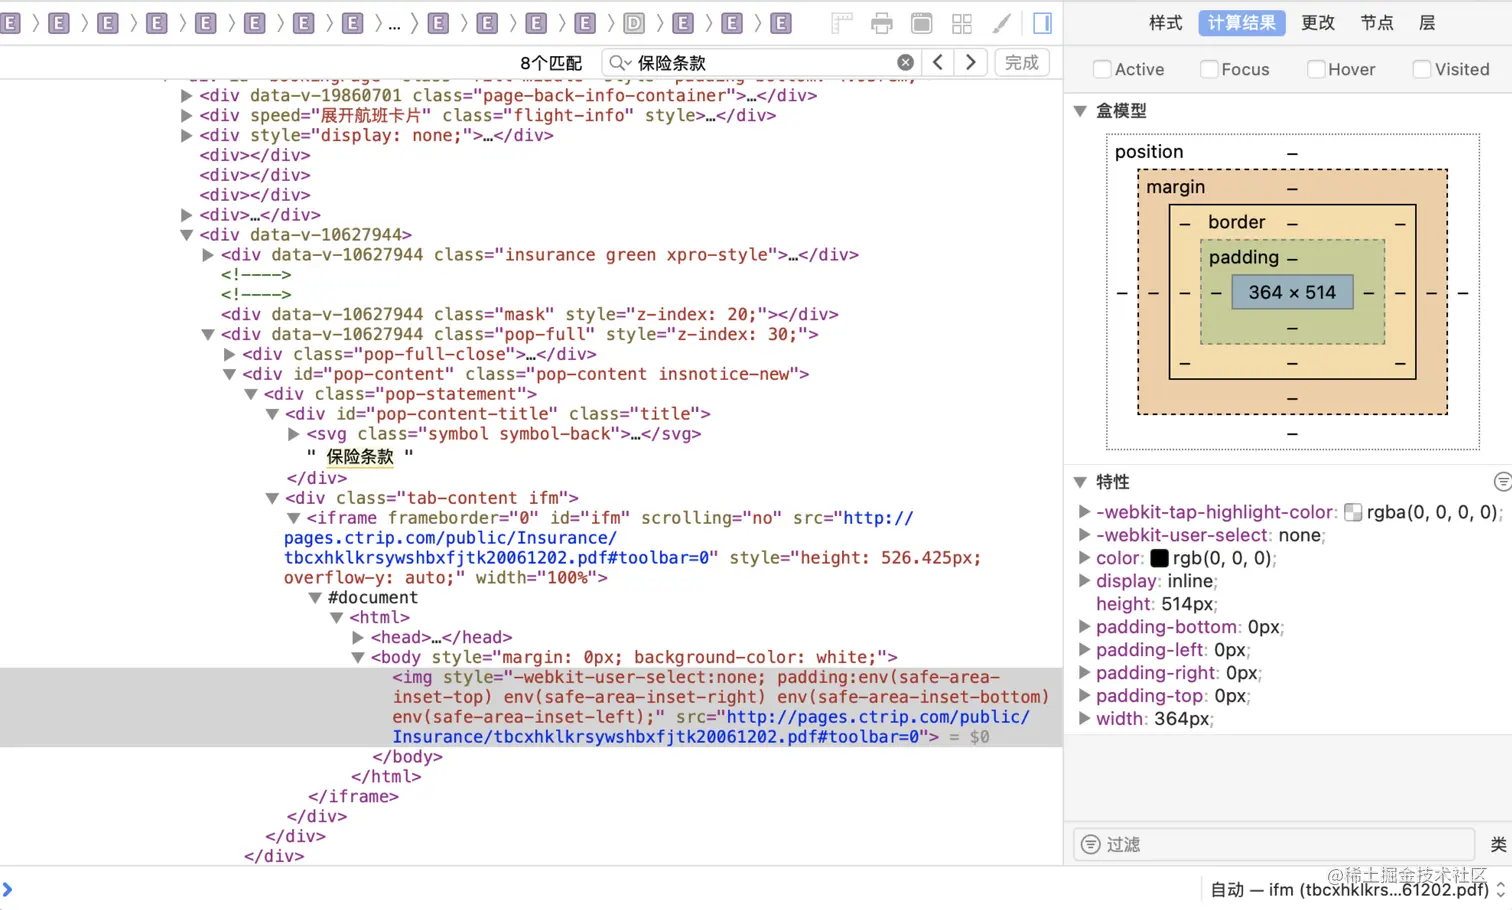Enable the Focus pseudo-class checkbox
1512x910 pixels.
tap(1209, 69)
